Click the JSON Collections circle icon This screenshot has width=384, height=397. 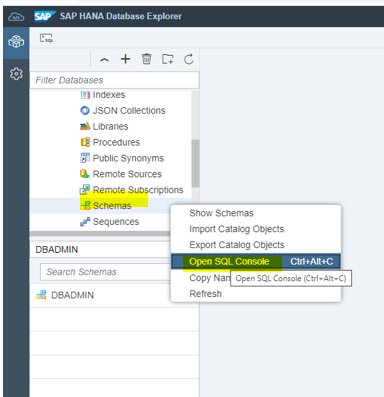coord(85,110)
